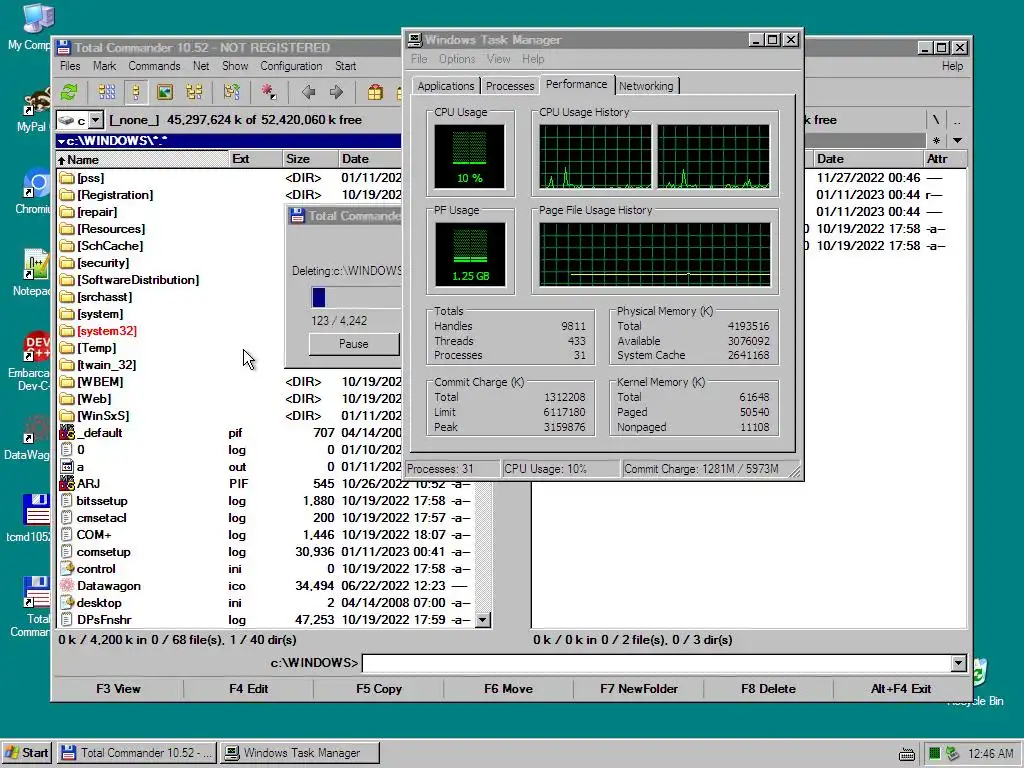The width and height of the screenshot is (1024, 768).
Task: Click into the c:\WINDOWS> command line field
Action: pos(657,664)
